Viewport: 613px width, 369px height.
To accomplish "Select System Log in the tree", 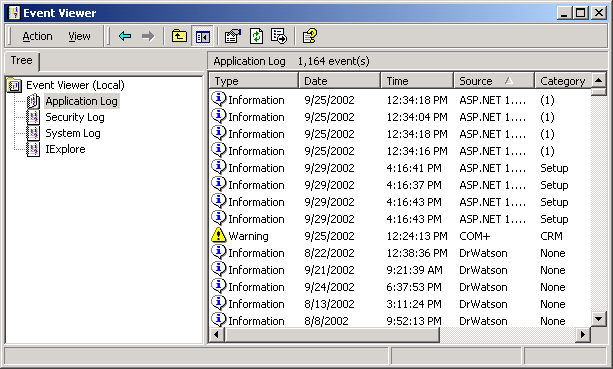I will coord(73,133).
